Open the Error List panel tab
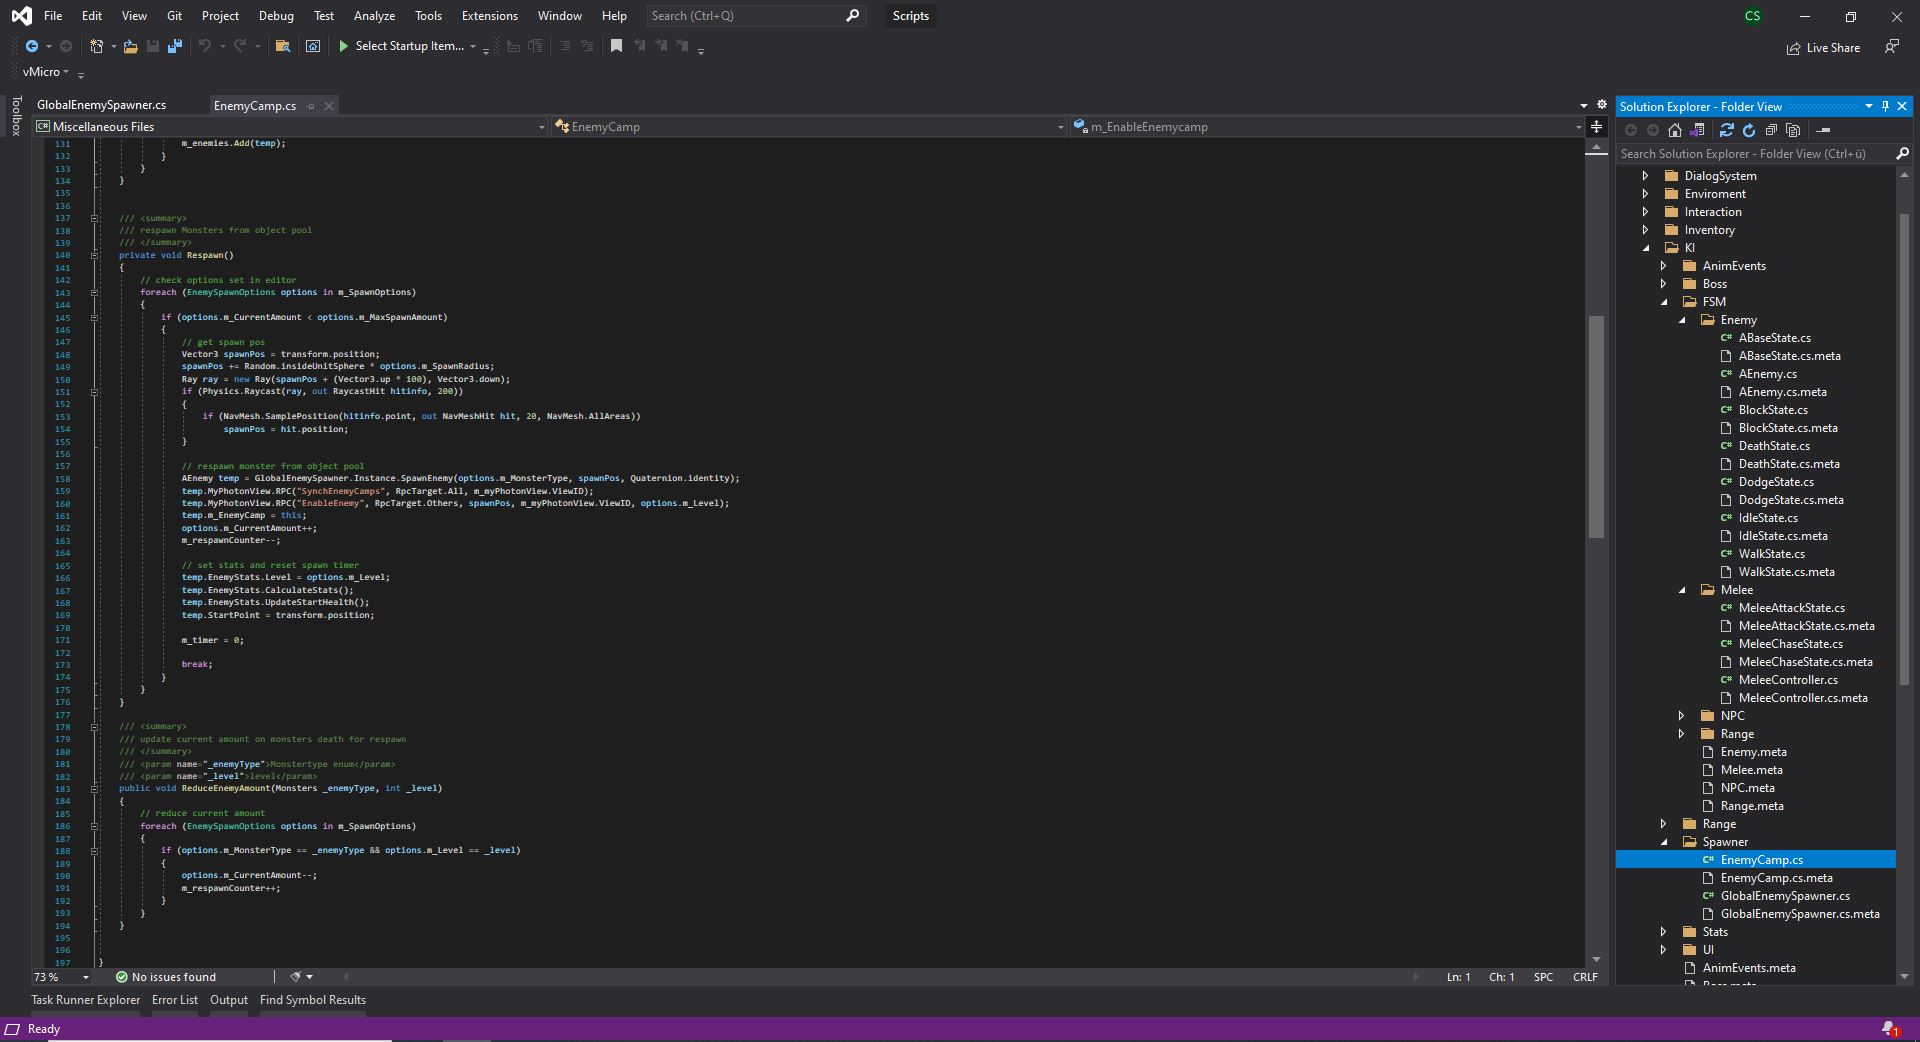Viewport: 1920px width, 1042px height. click(x=175, y=1000)
